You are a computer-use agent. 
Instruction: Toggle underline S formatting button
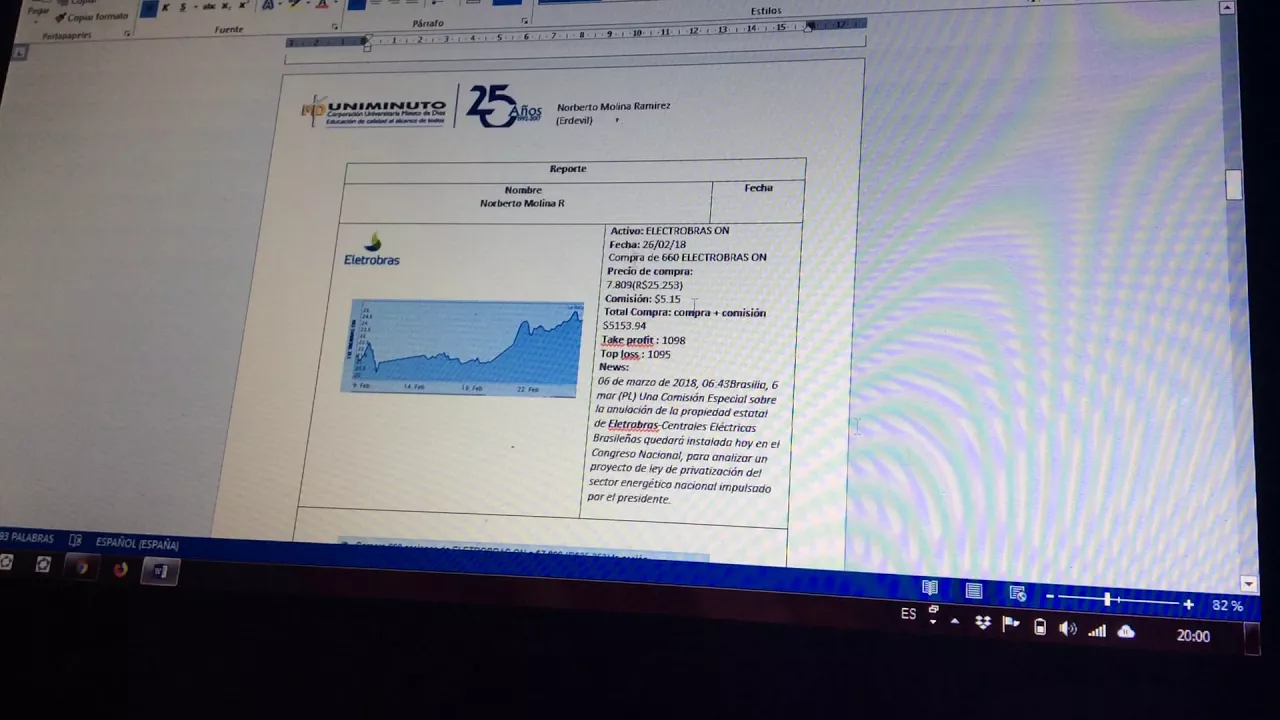pyautogui.click(x=182, y=8)
